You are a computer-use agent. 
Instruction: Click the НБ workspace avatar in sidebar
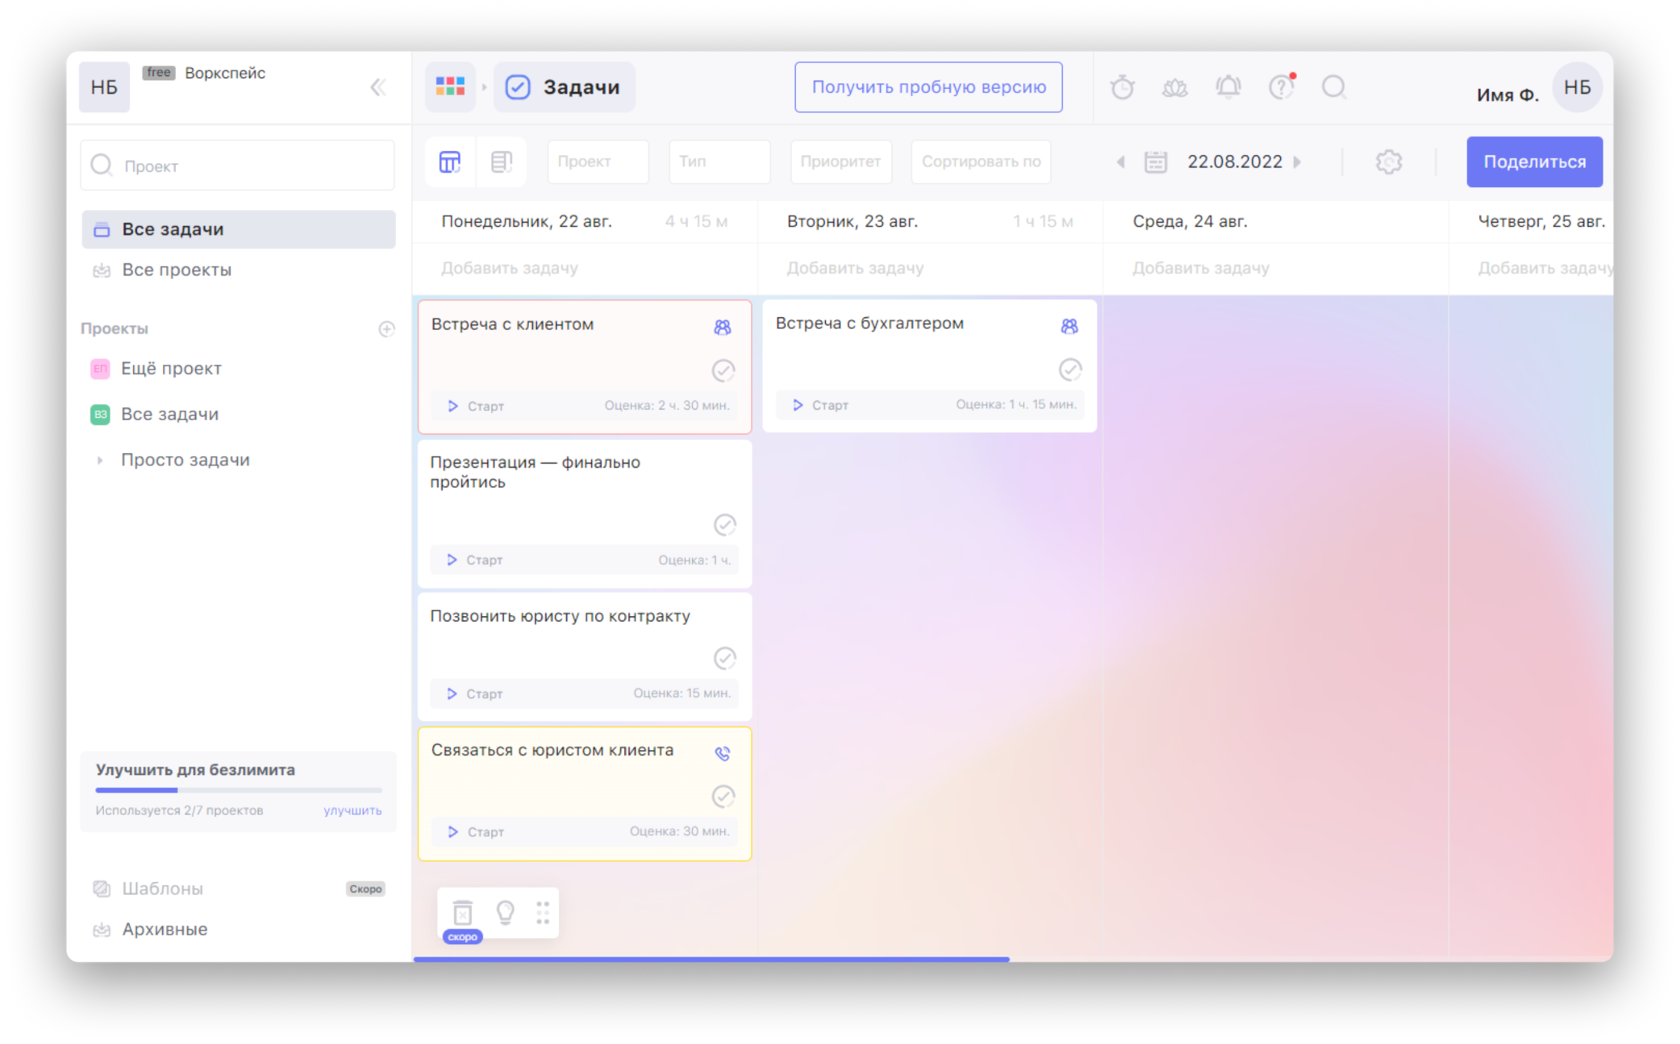point(104,87)
